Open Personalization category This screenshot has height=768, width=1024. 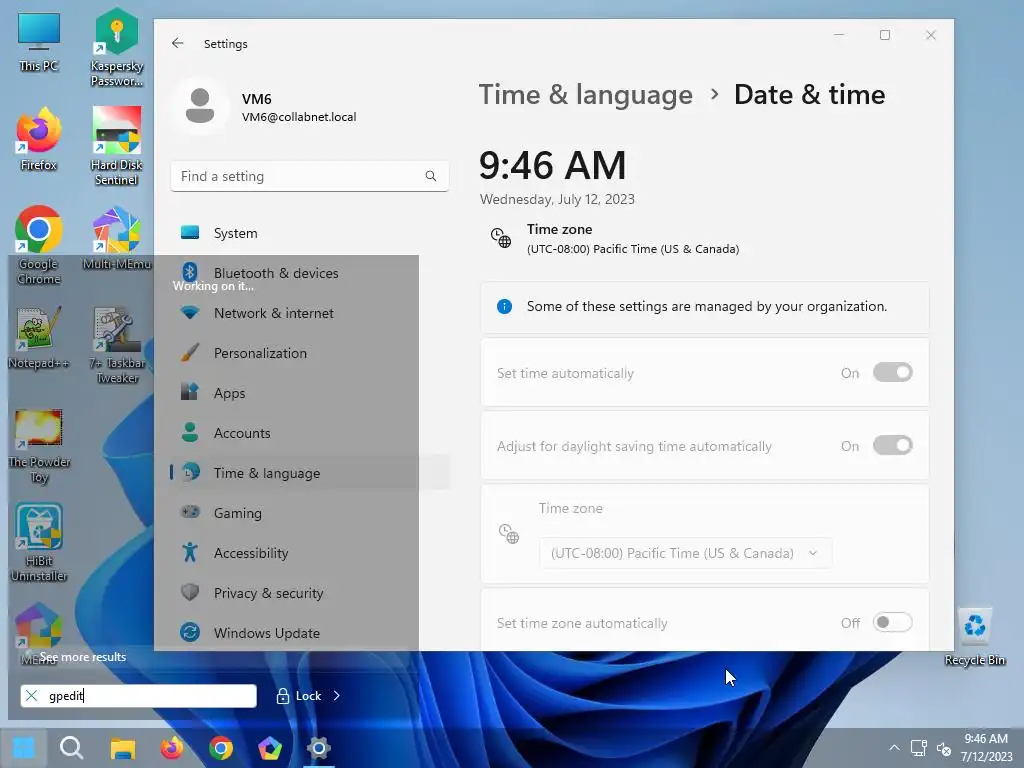pos(310,353)
